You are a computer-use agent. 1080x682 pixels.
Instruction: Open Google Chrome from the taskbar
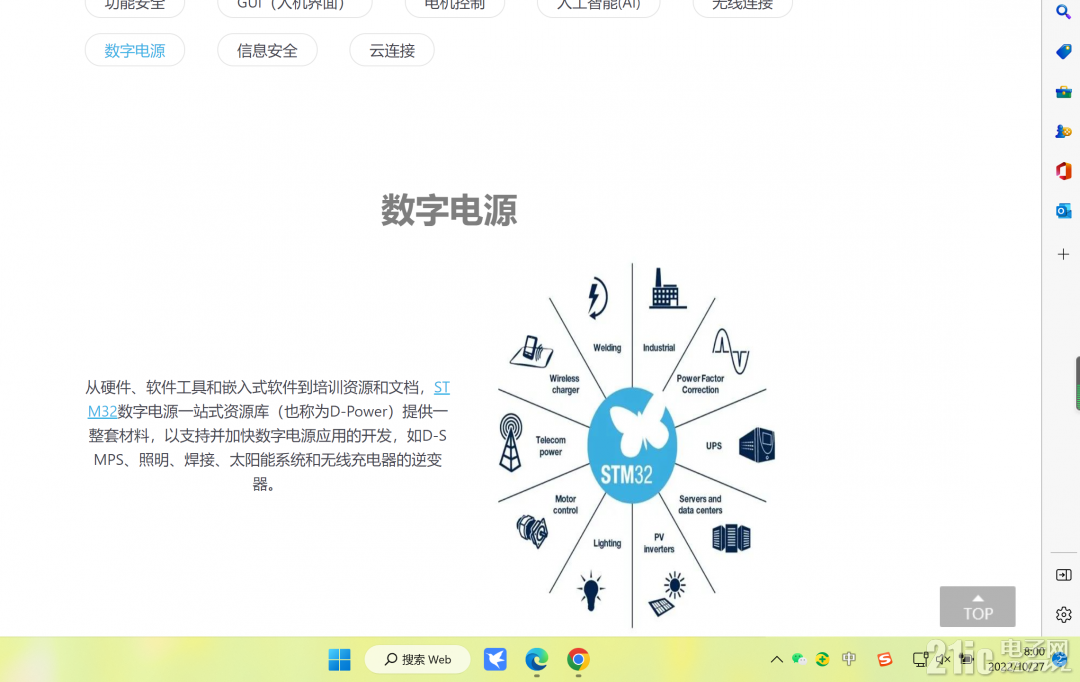[578, 659]
